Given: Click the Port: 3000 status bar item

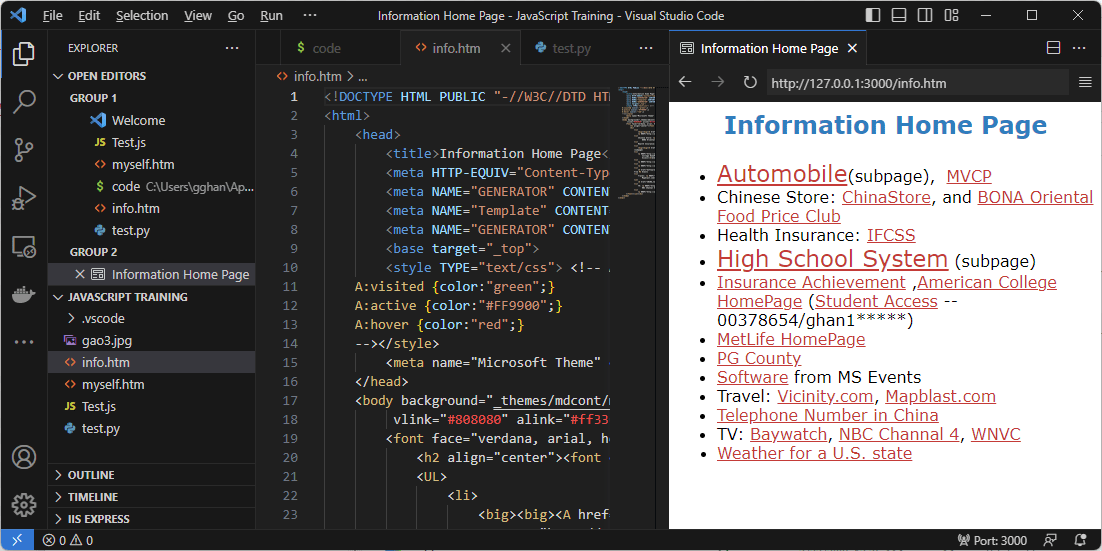Looking at the screenshot, I should [x=992, y=540].
